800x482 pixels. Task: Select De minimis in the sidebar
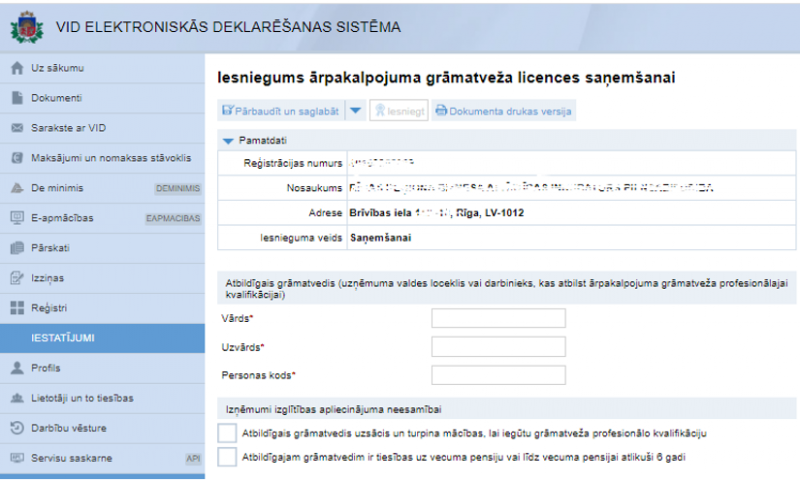pos(58,187)
